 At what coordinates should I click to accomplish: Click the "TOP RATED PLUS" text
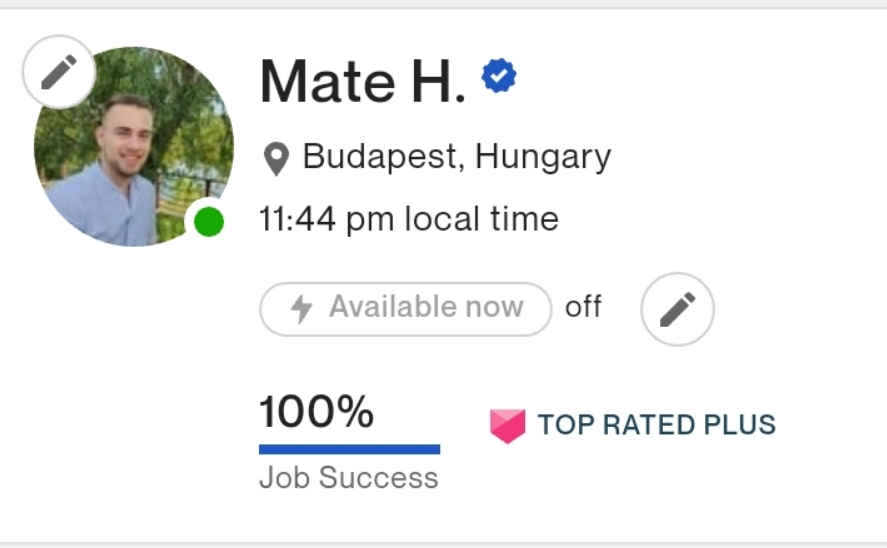pos(656,425)
